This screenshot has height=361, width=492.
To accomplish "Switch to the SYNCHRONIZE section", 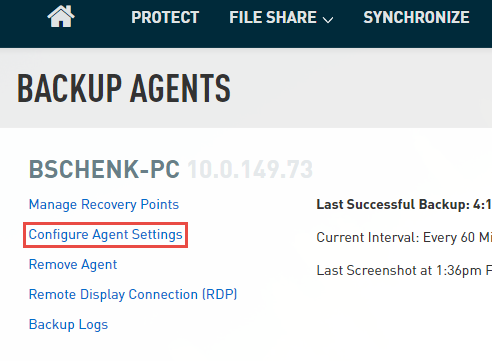I will pyautogui.click(x=416, y=17).
